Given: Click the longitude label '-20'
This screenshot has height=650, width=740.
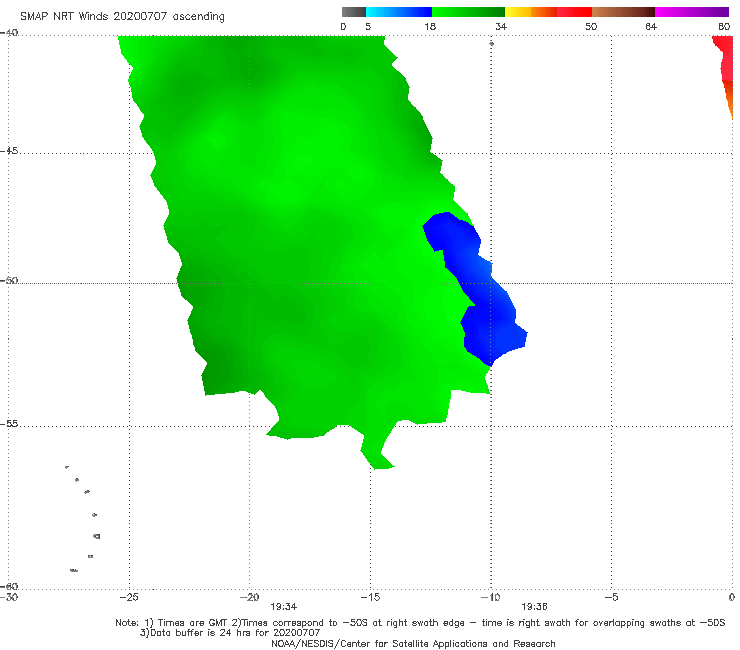Looking at the screenshot, I should tap(249, 597).
